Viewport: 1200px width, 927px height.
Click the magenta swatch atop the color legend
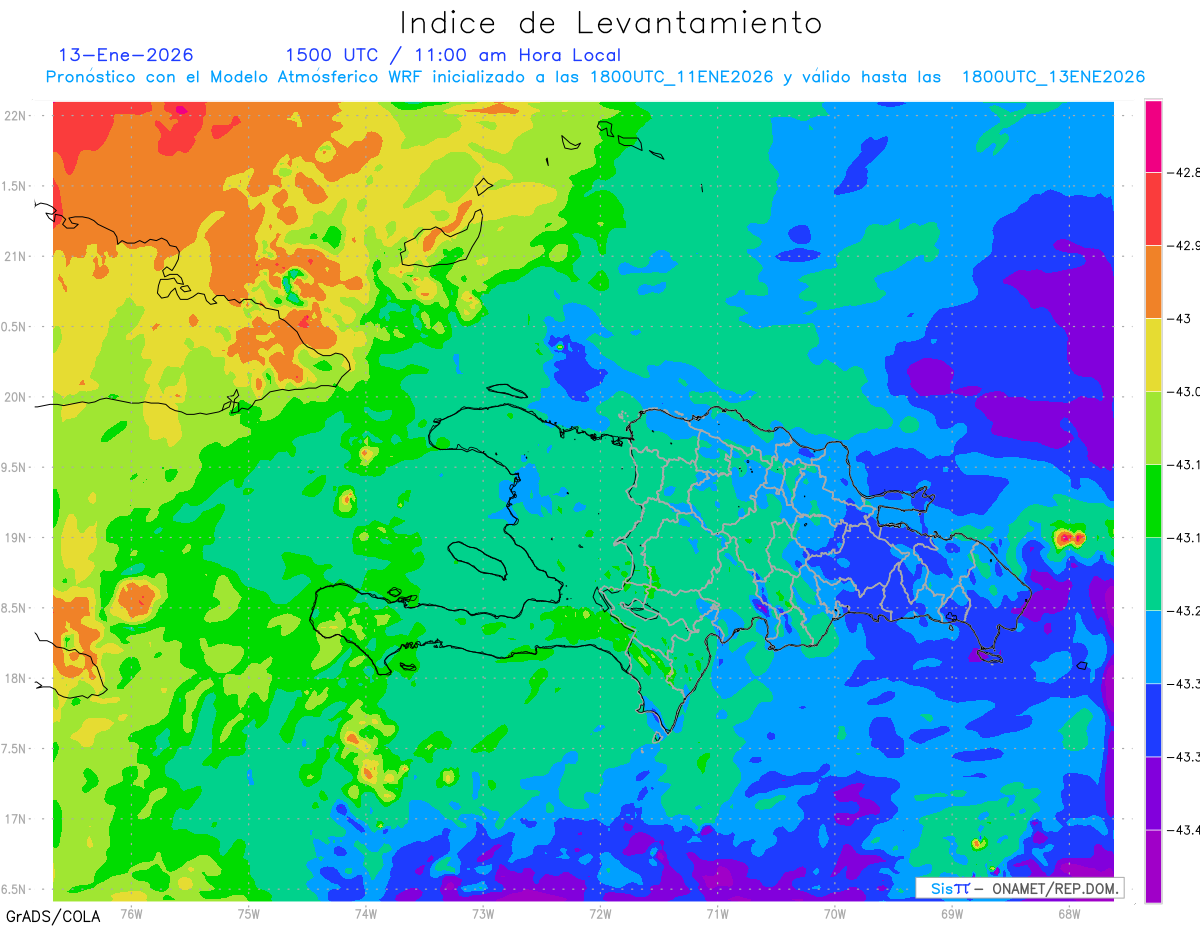[x=1153, y=136]
